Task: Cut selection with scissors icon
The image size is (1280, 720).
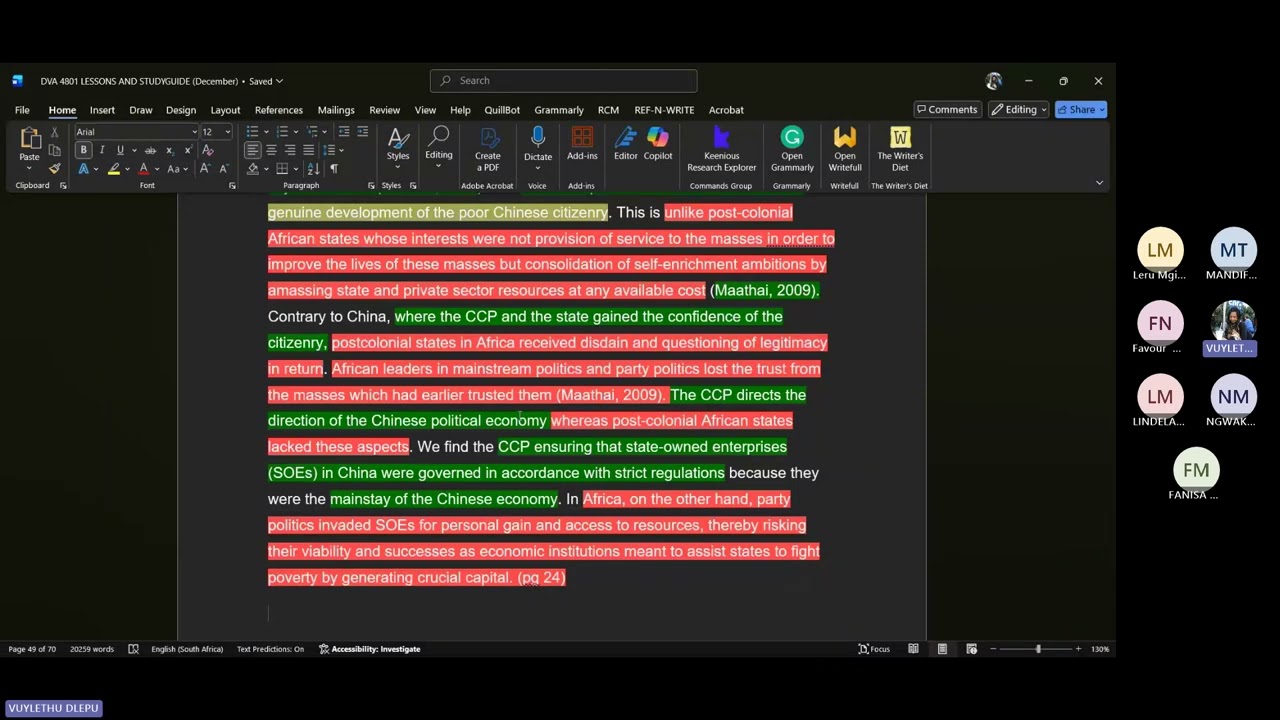Action: click(x=54, y=132)
